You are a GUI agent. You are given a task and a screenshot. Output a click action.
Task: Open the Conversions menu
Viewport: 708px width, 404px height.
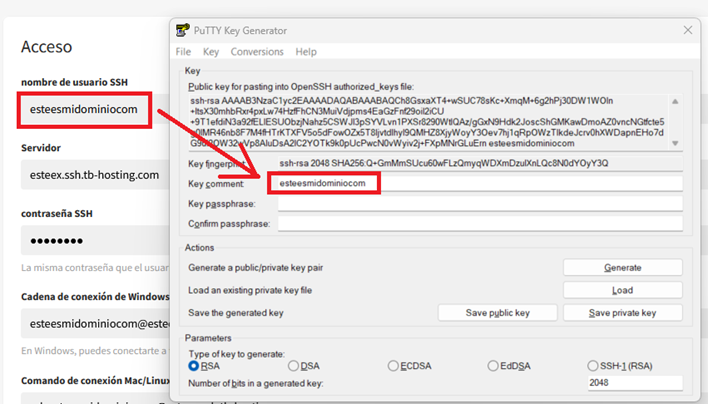(257, 51)
